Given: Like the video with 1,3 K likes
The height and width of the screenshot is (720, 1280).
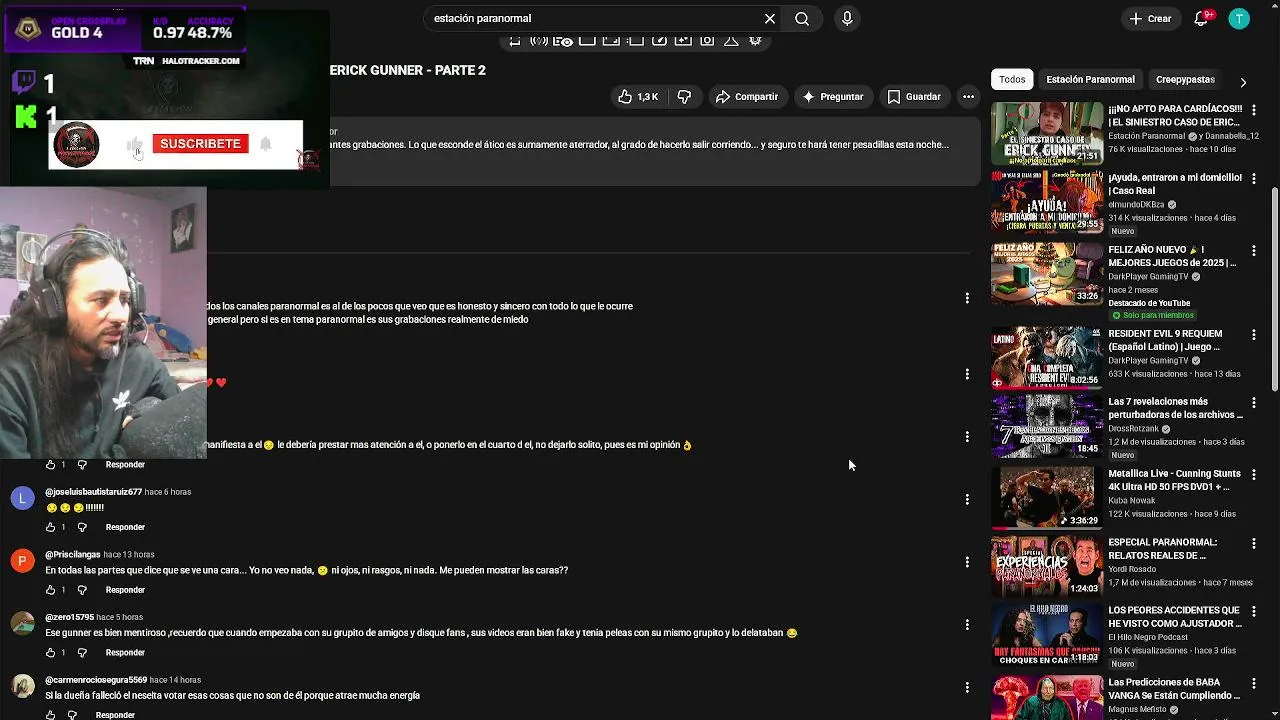Looking at the screenshot, I should pos(638,96).
